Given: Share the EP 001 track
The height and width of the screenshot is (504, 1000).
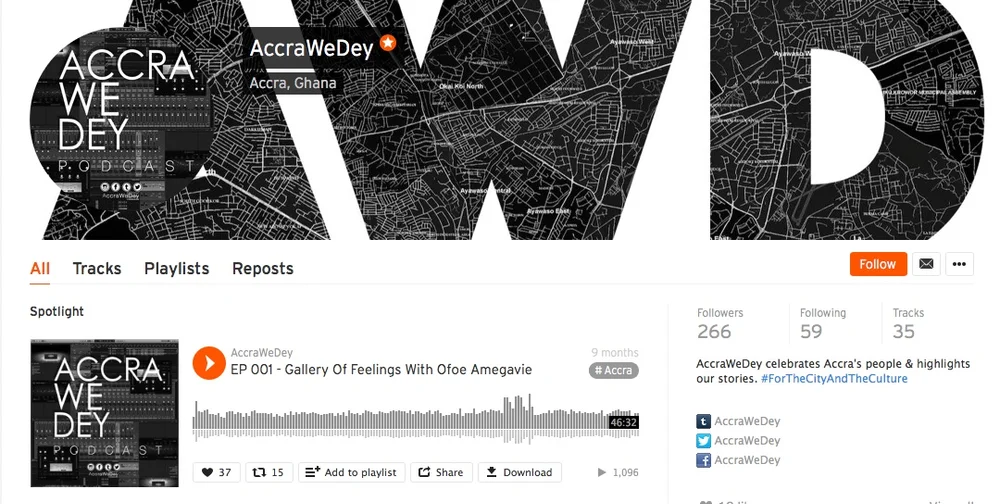Looking at the screenshot, I should click(441, 472).
